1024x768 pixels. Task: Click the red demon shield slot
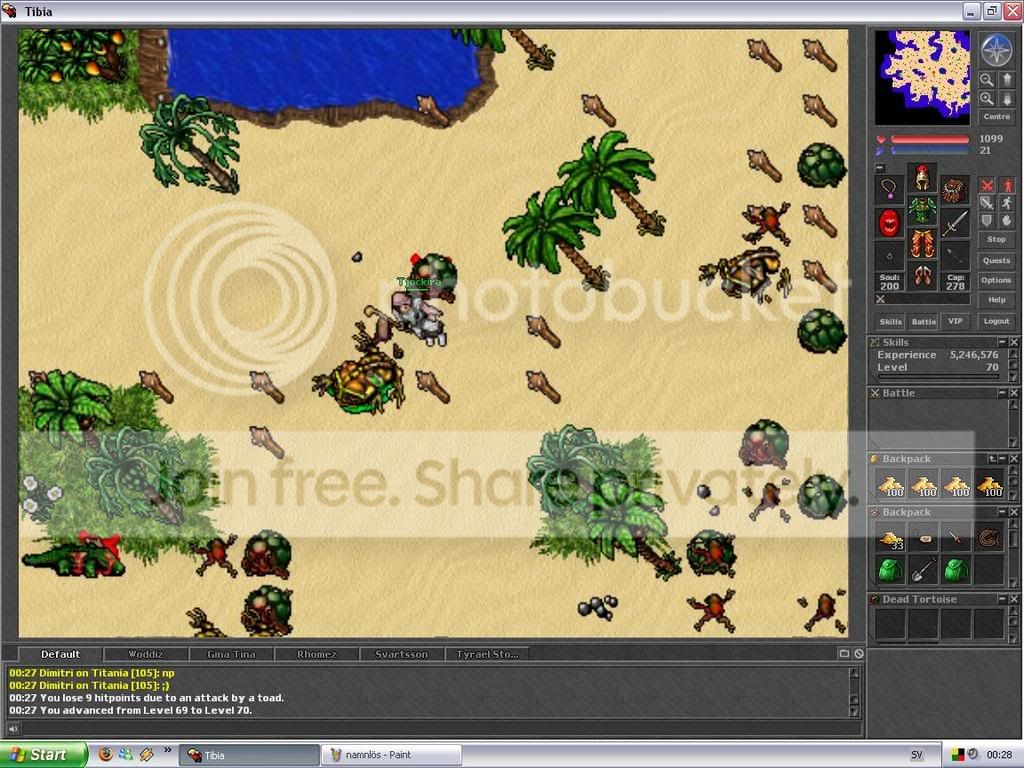pos(889,223)
